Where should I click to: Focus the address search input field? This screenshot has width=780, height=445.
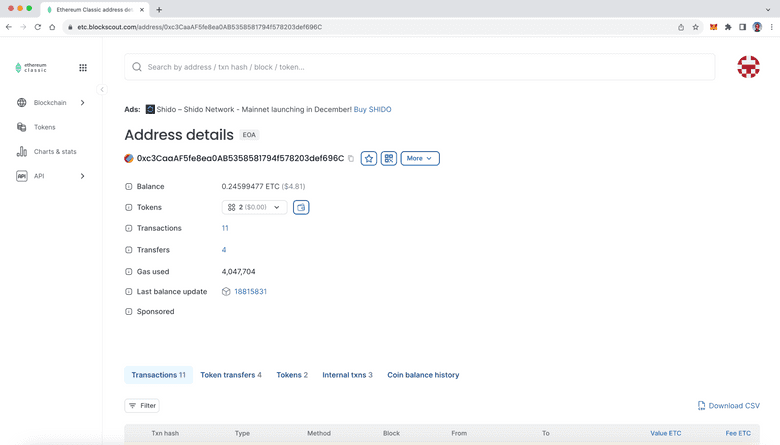pos(420,67)
